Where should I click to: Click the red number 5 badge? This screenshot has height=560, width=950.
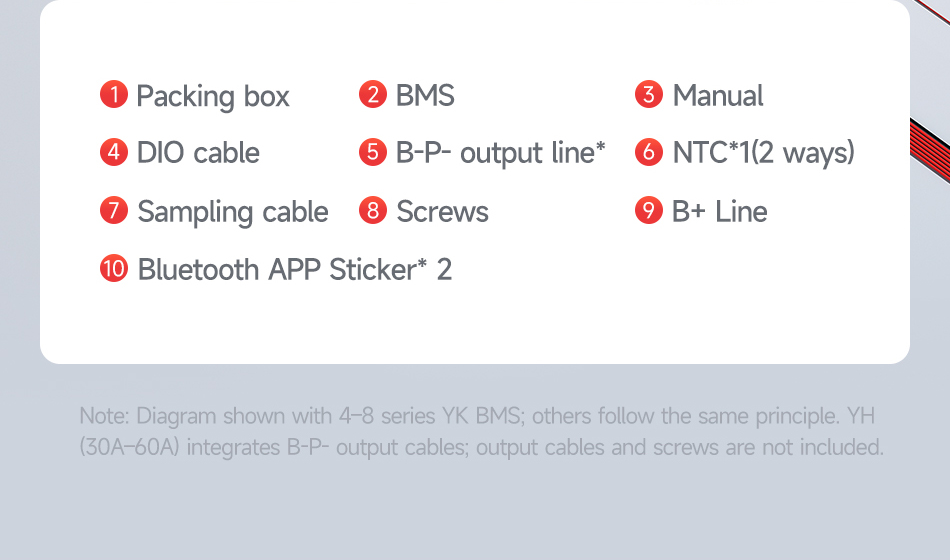coord(373,152)
